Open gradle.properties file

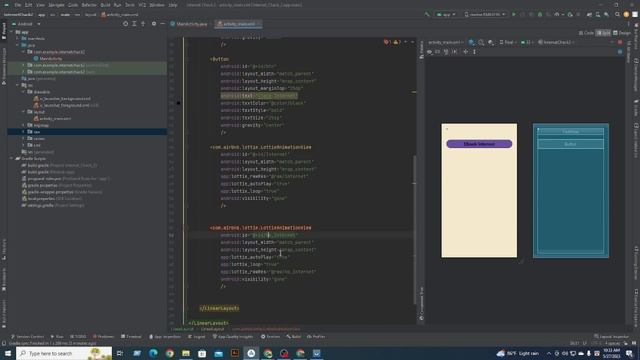pos(56,185)
